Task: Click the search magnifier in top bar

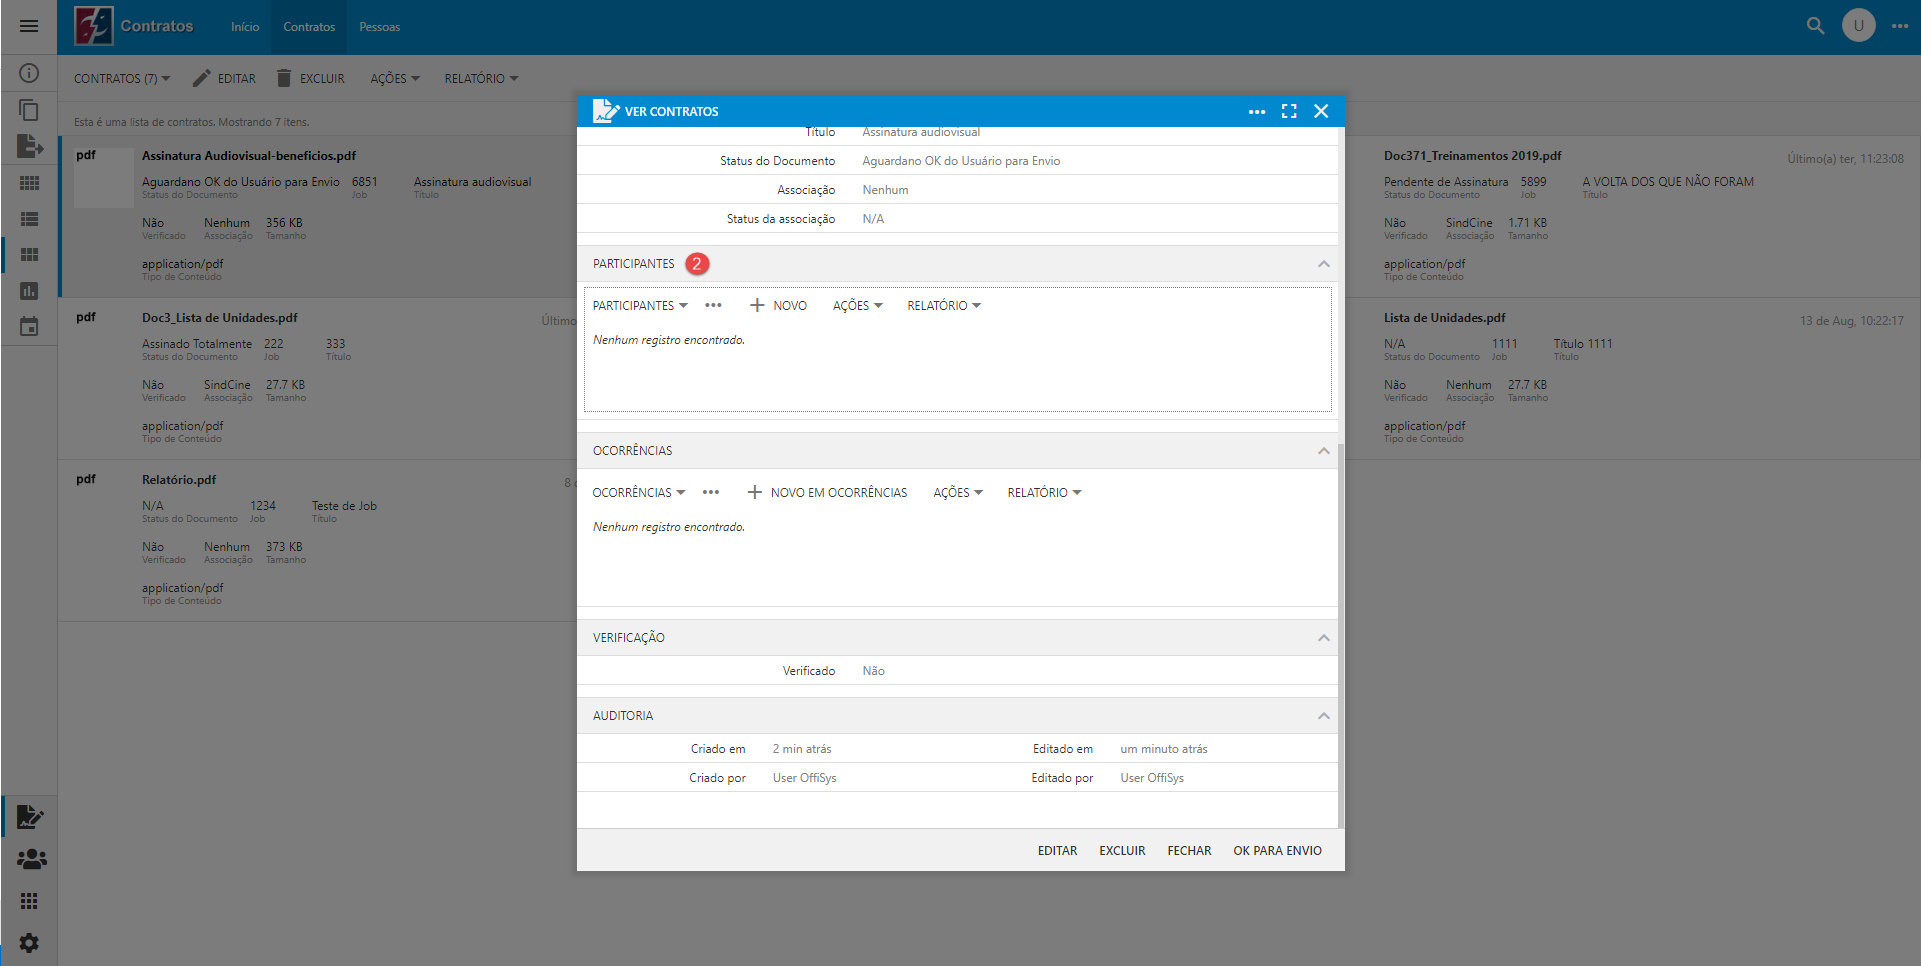Action: tap(1815, 26)
